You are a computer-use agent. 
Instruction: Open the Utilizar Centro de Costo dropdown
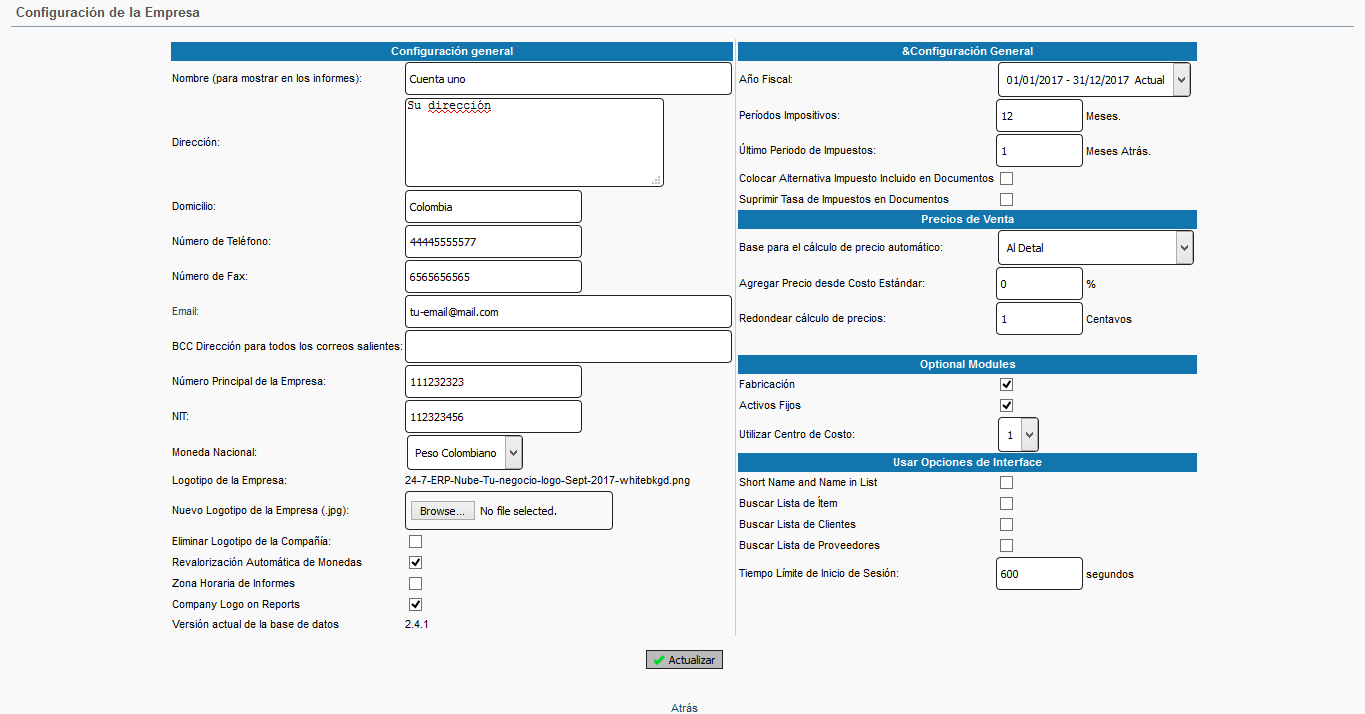coord(1018,435)
